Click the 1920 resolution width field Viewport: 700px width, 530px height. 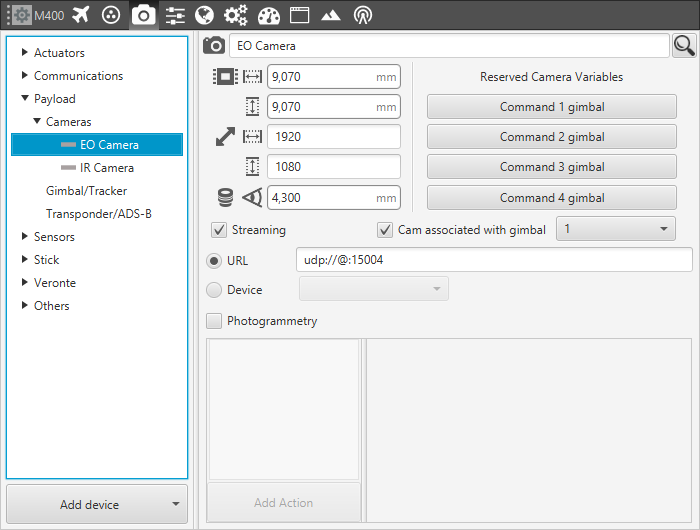point(334,137)
